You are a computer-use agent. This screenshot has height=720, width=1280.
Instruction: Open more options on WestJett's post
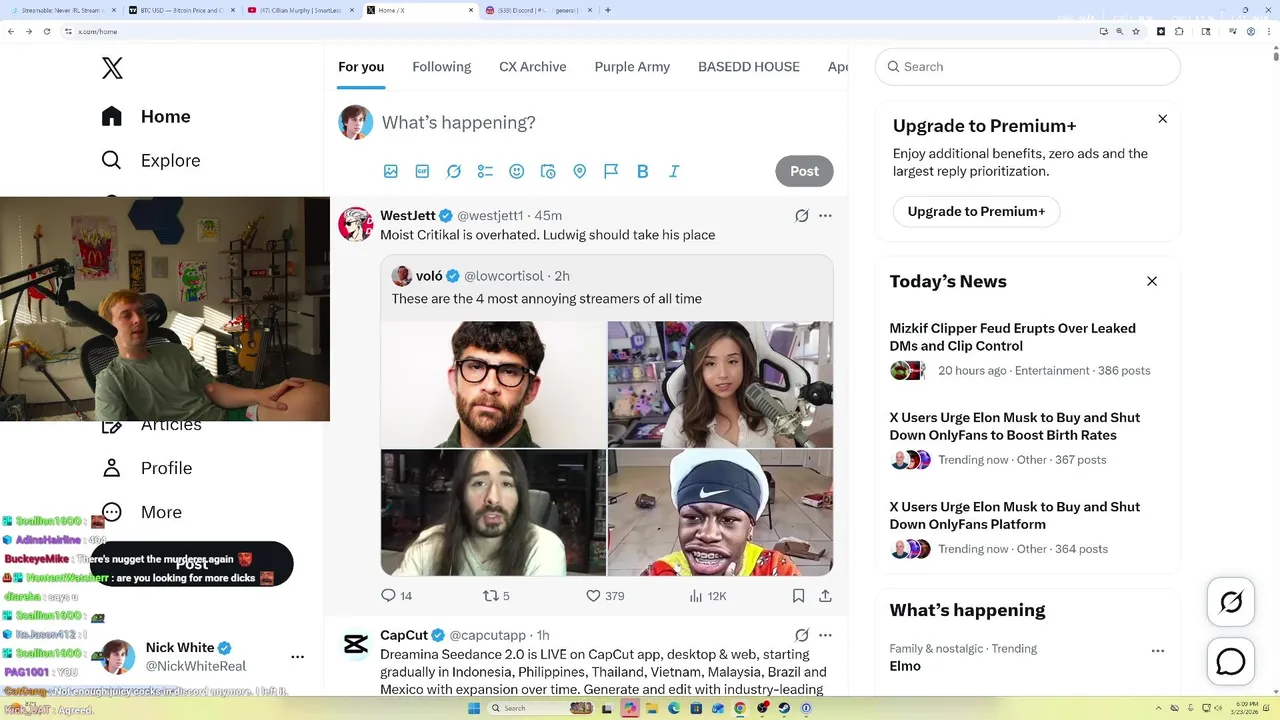coord(825,215)
